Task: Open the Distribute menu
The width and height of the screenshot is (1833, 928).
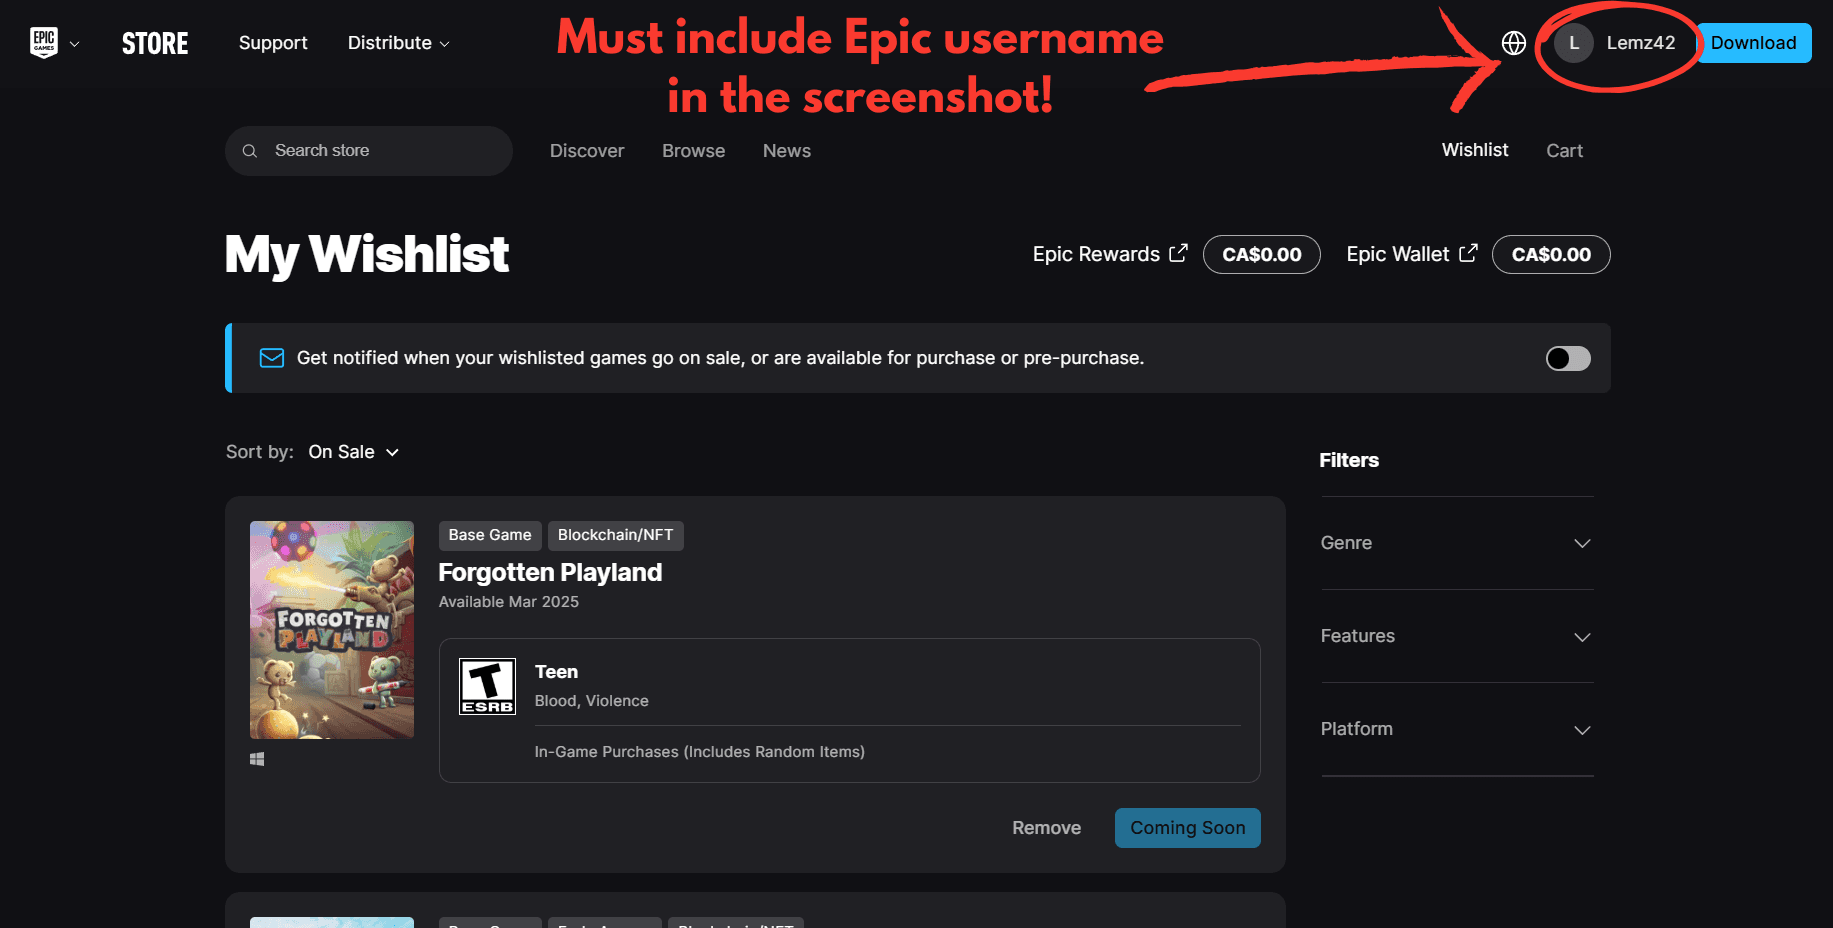Action: tap(398, 43)
